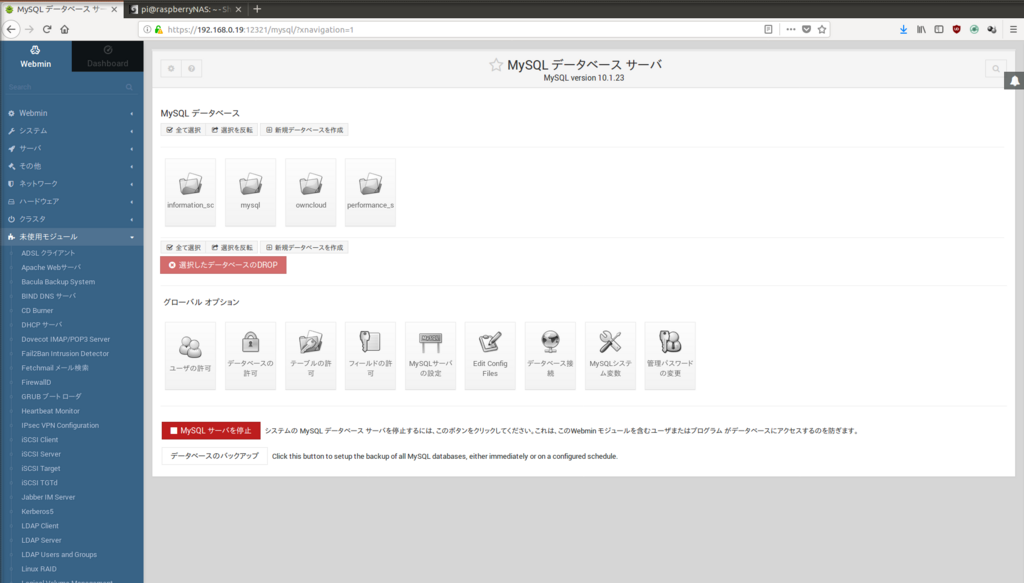Open Fail2Ban Intrusion Detector module
The image size is (1024, 583).
coord(65,353)
